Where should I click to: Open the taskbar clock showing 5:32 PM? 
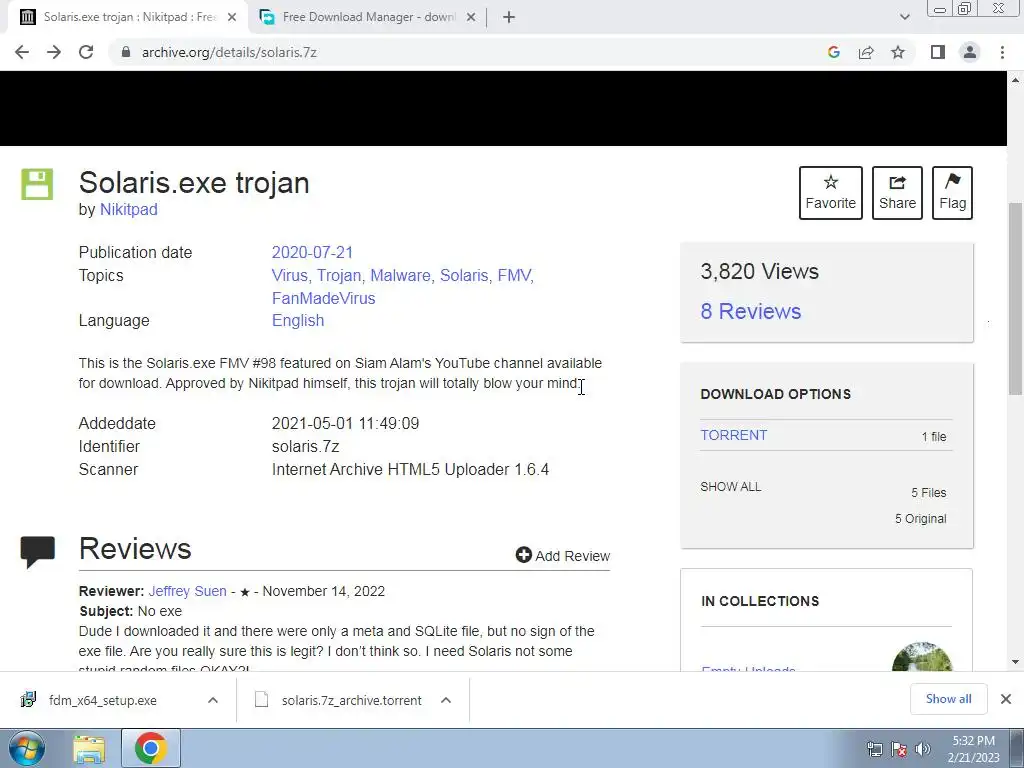tap(973, 749)
